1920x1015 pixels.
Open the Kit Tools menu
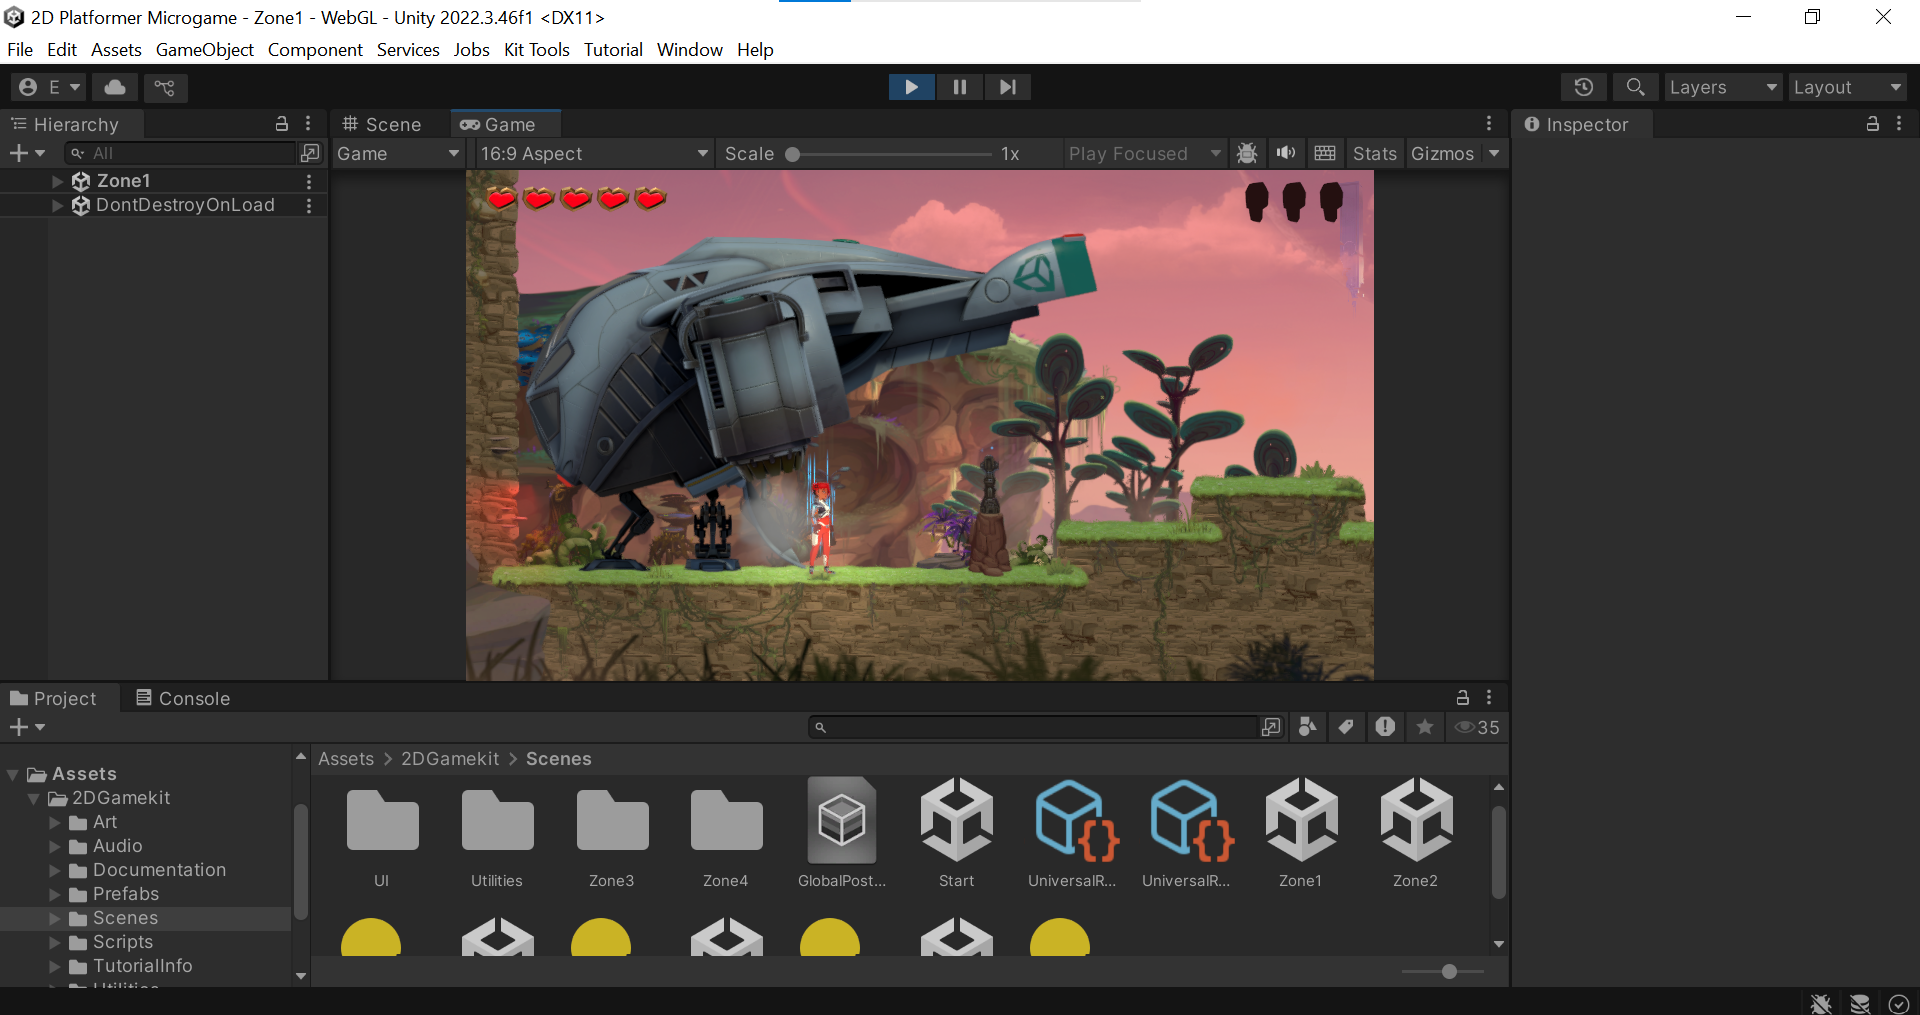(x=537, y=50)
